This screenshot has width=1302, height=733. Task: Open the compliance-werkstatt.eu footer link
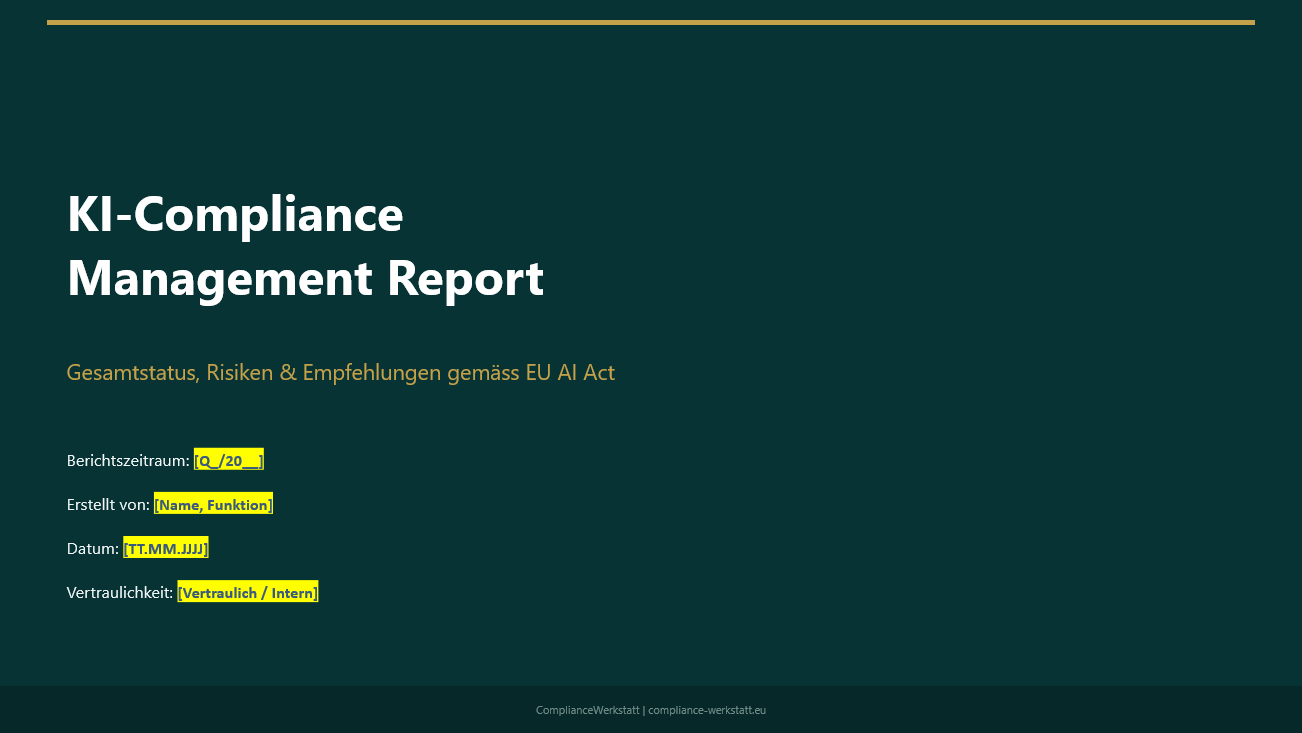(707, 710)
